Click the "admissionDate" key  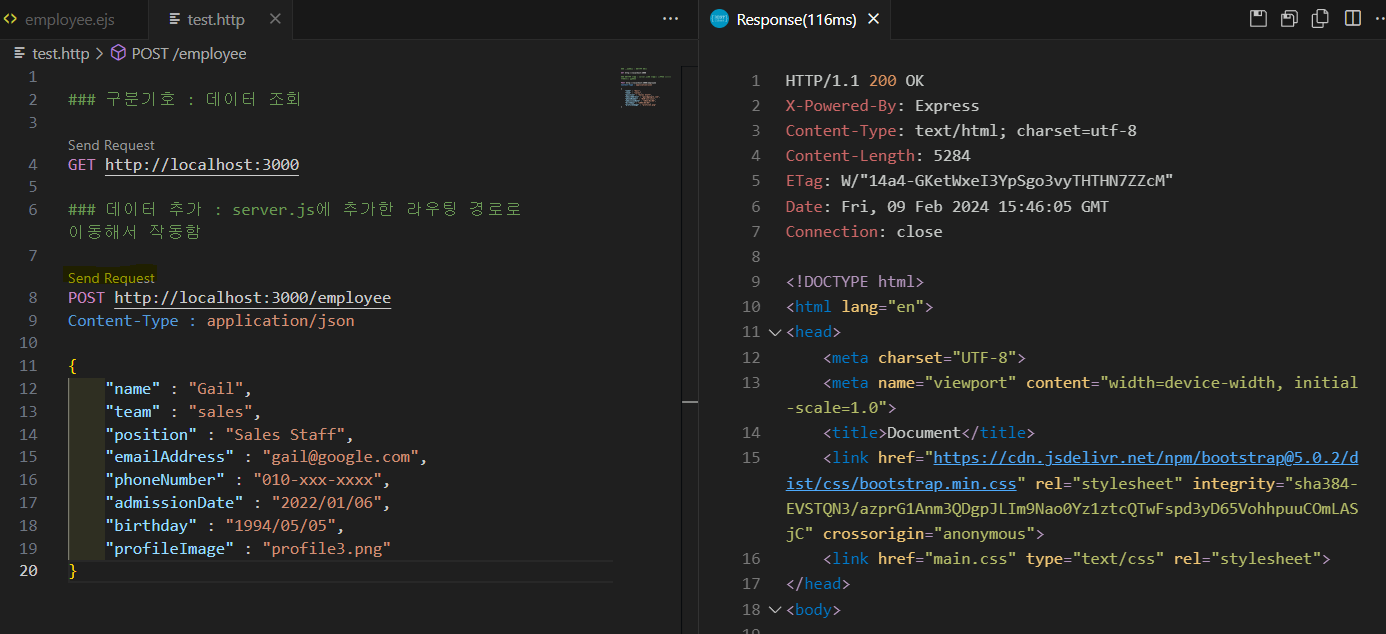click(x=174, y=503)
